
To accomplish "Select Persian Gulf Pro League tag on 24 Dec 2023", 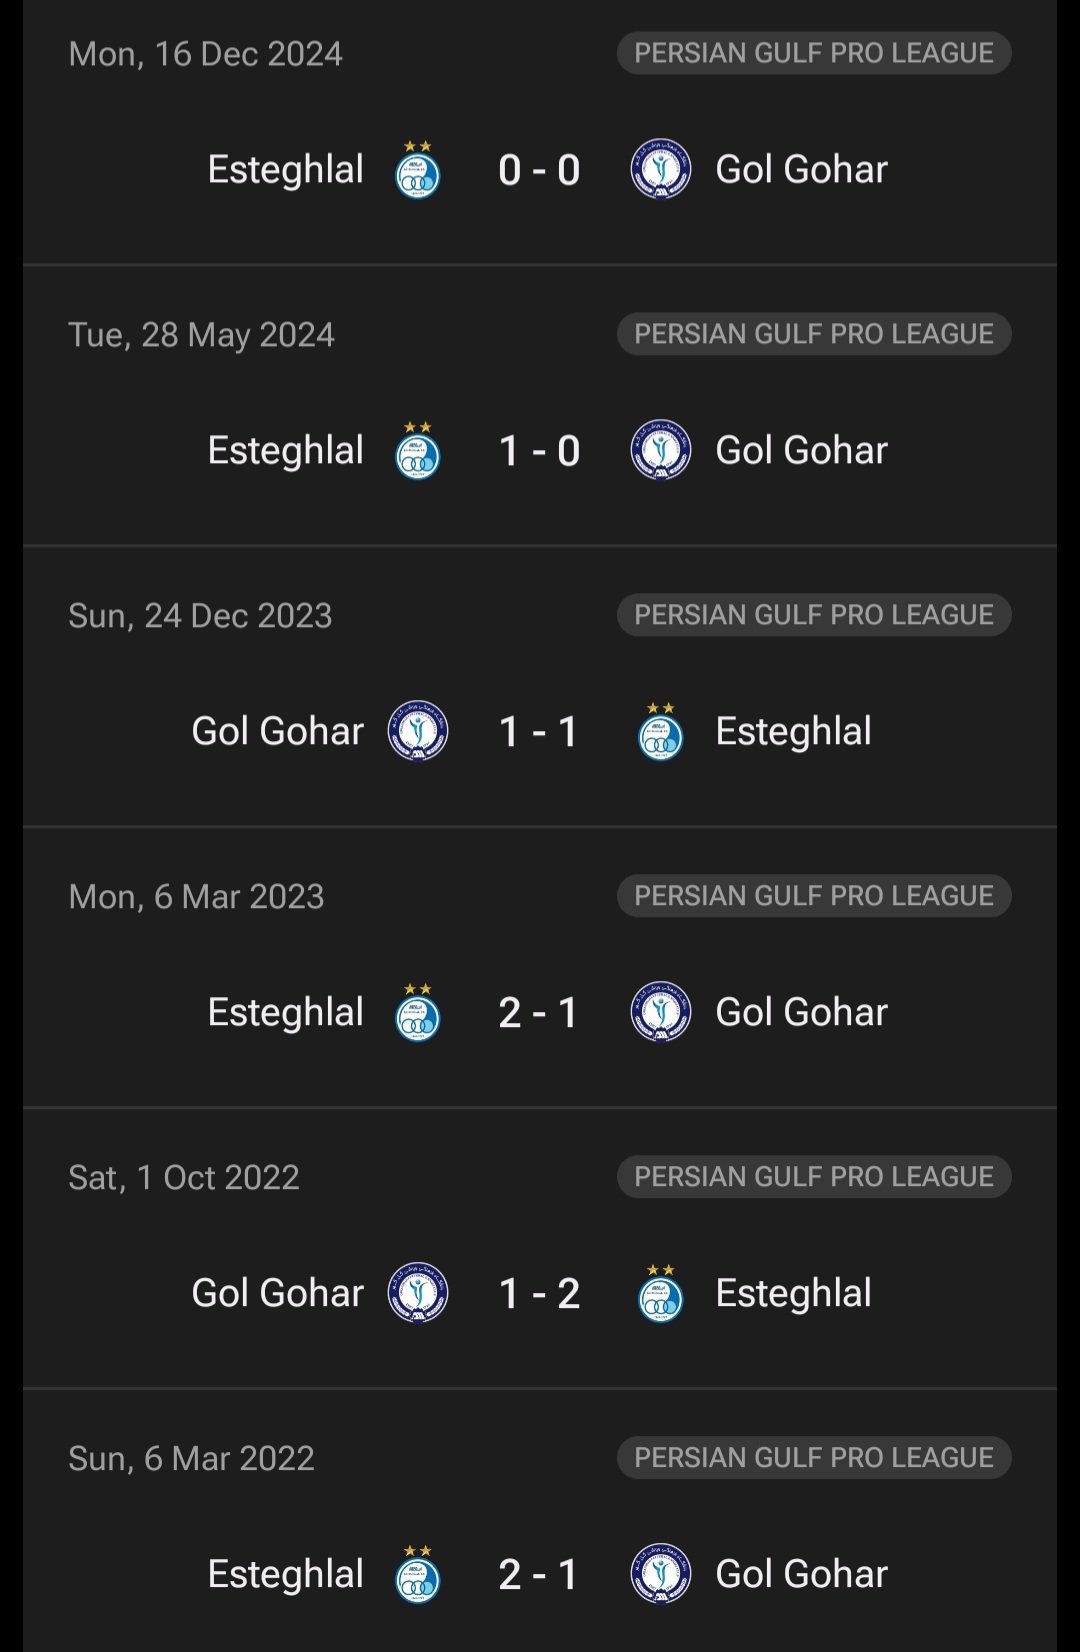I will 814,615.
